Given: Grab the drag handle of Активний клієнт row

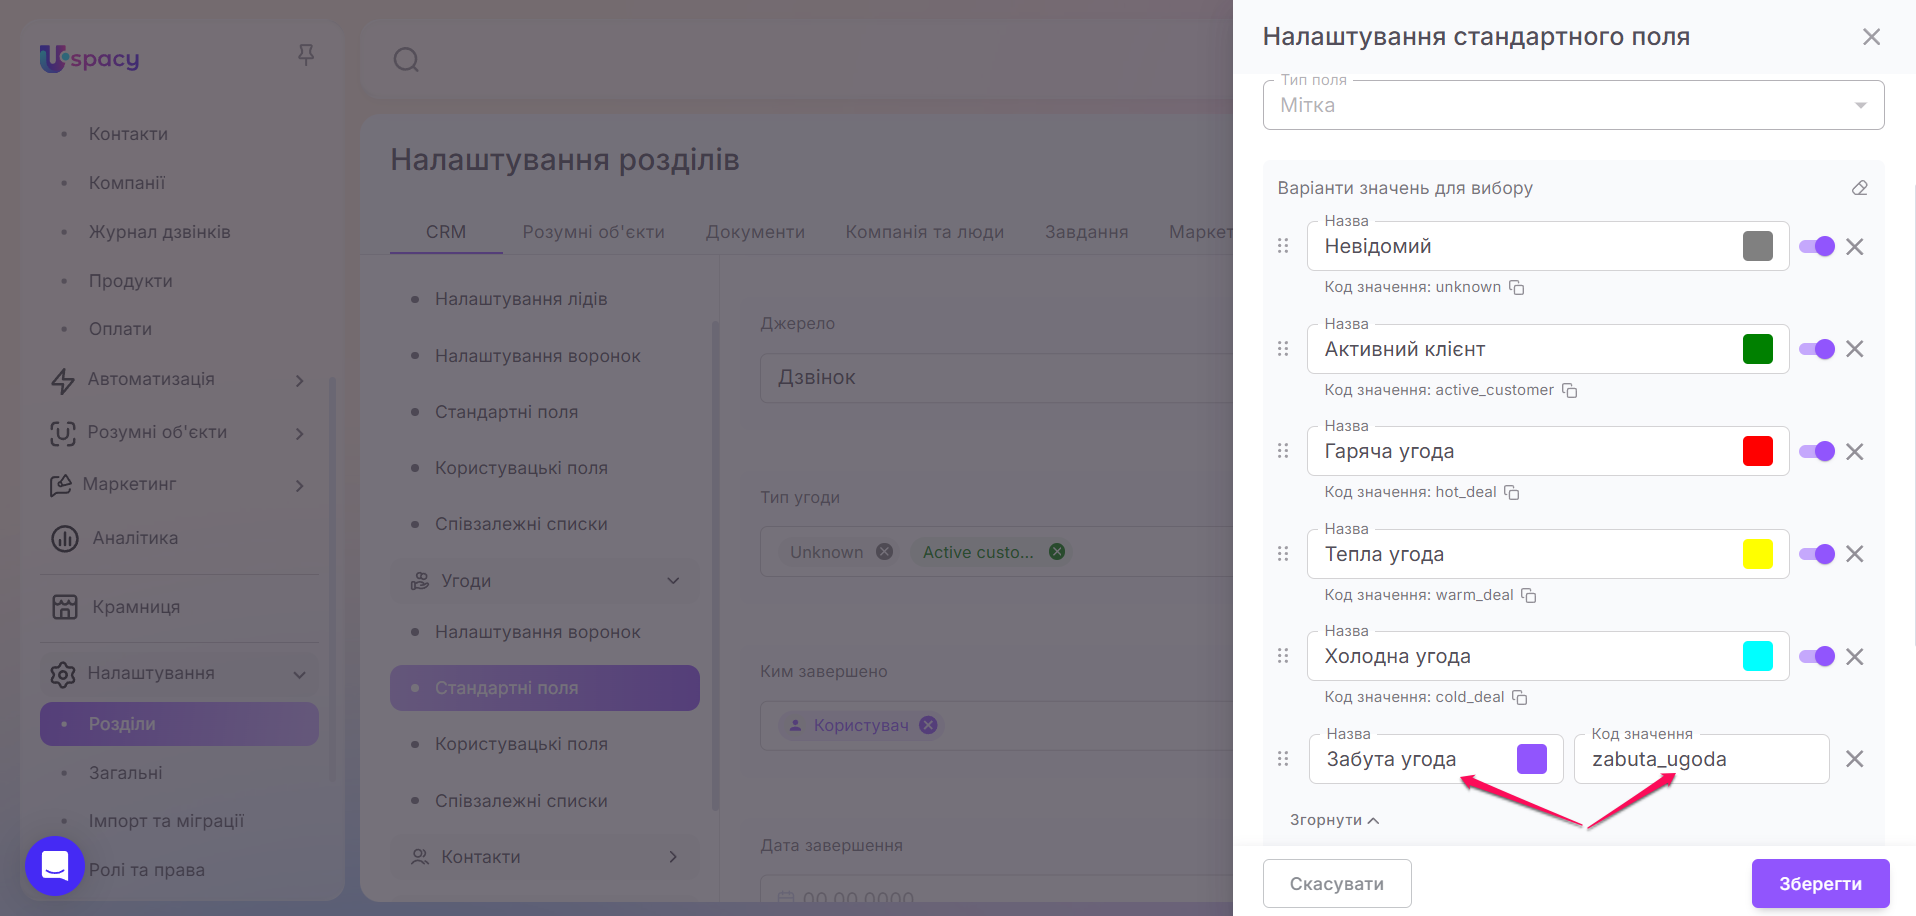Looking at the screenshot, I should (x=1283, y=349).
